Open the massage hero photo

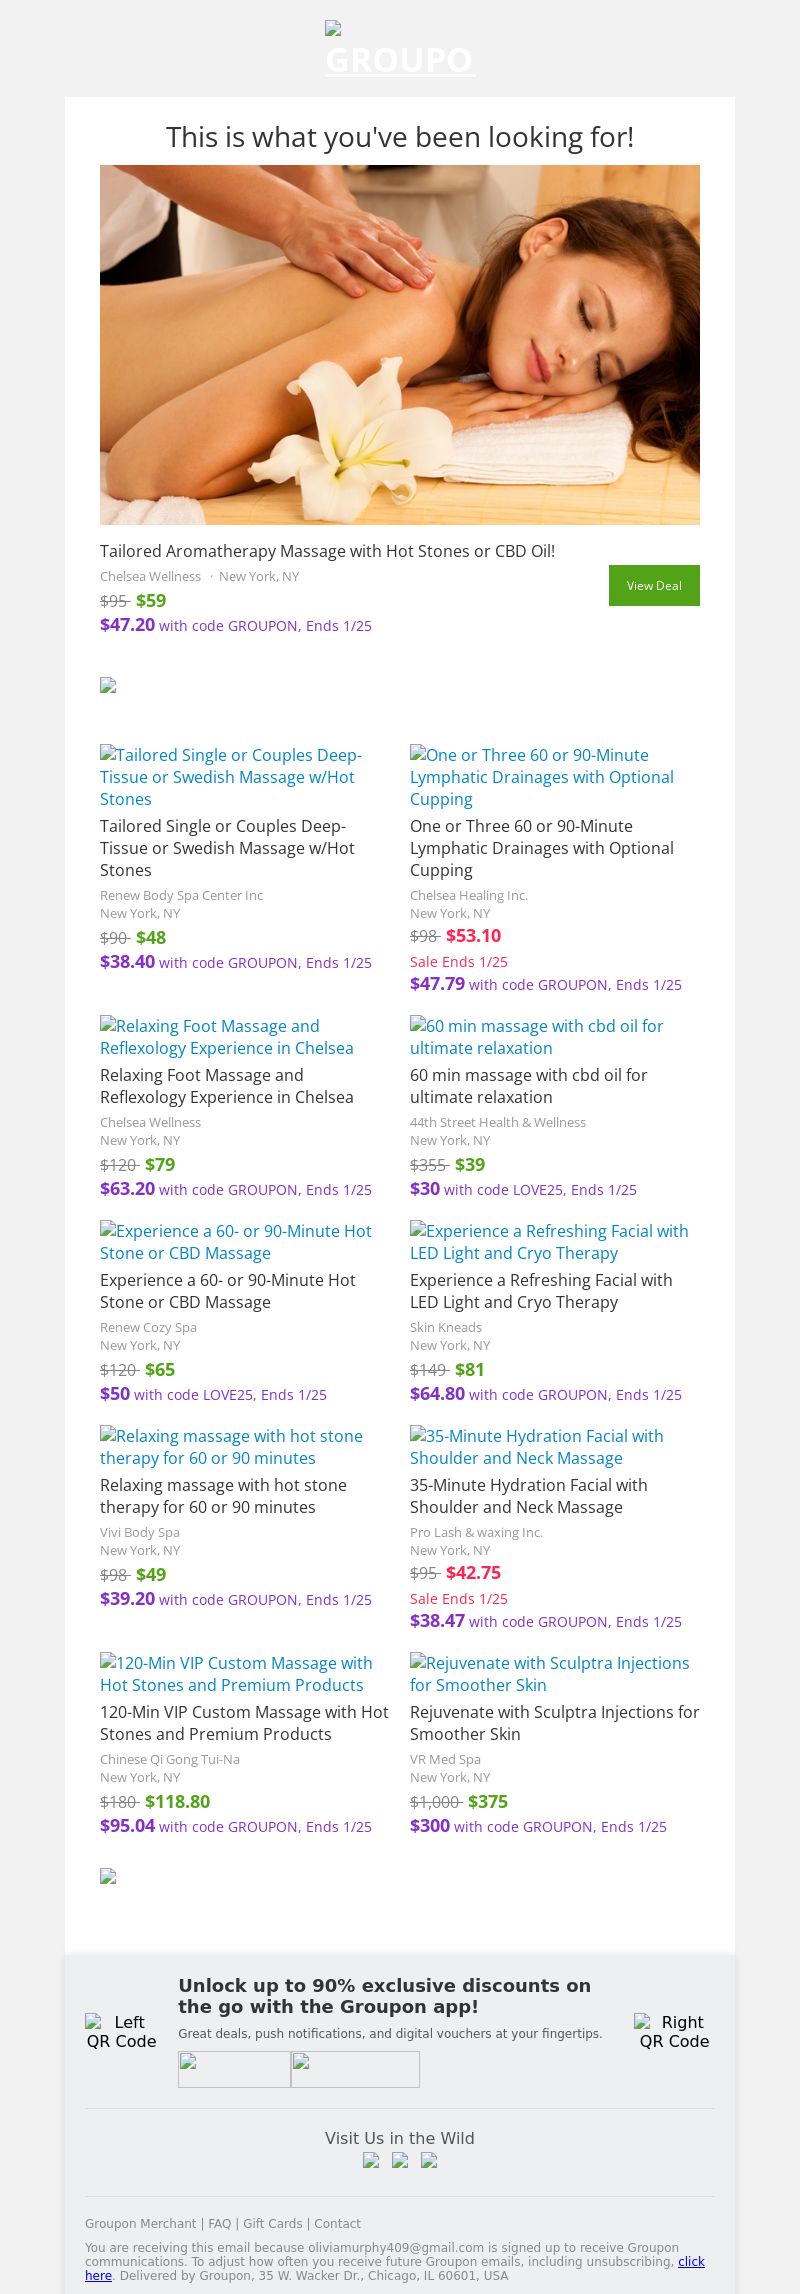tap(400, 345)
